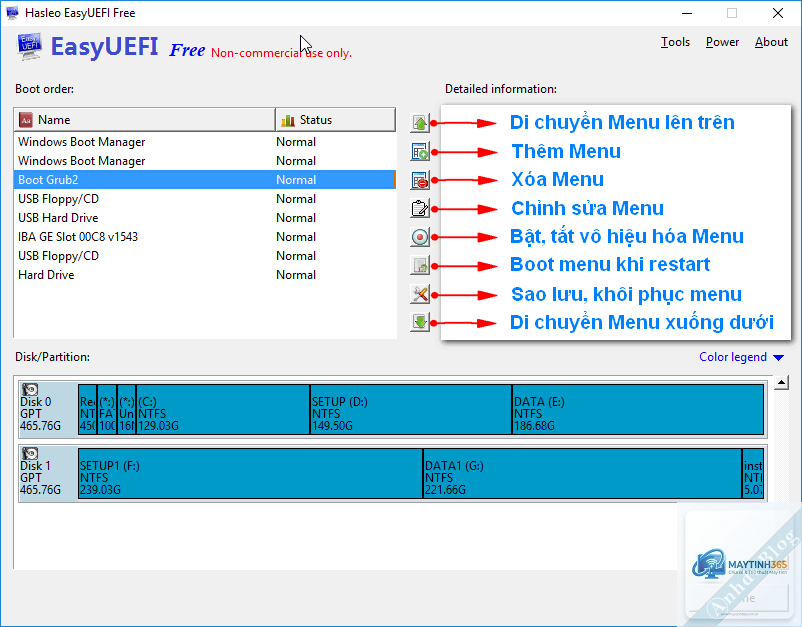
Task: Select the 16M unallocated partition on Disk 0
Action: [126, 410]
